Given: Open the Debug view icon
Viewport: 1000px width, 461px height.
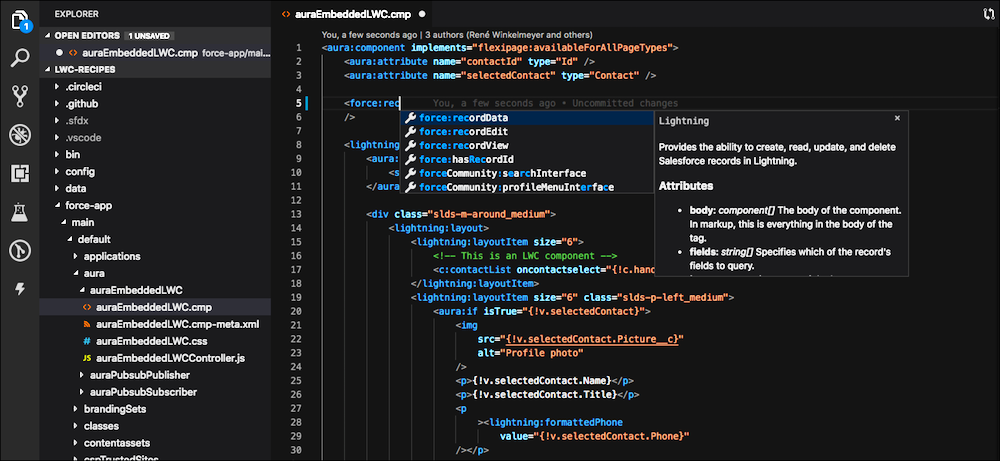Looking at the screenshot, I should pyautogui.click(x=19, y=135).
